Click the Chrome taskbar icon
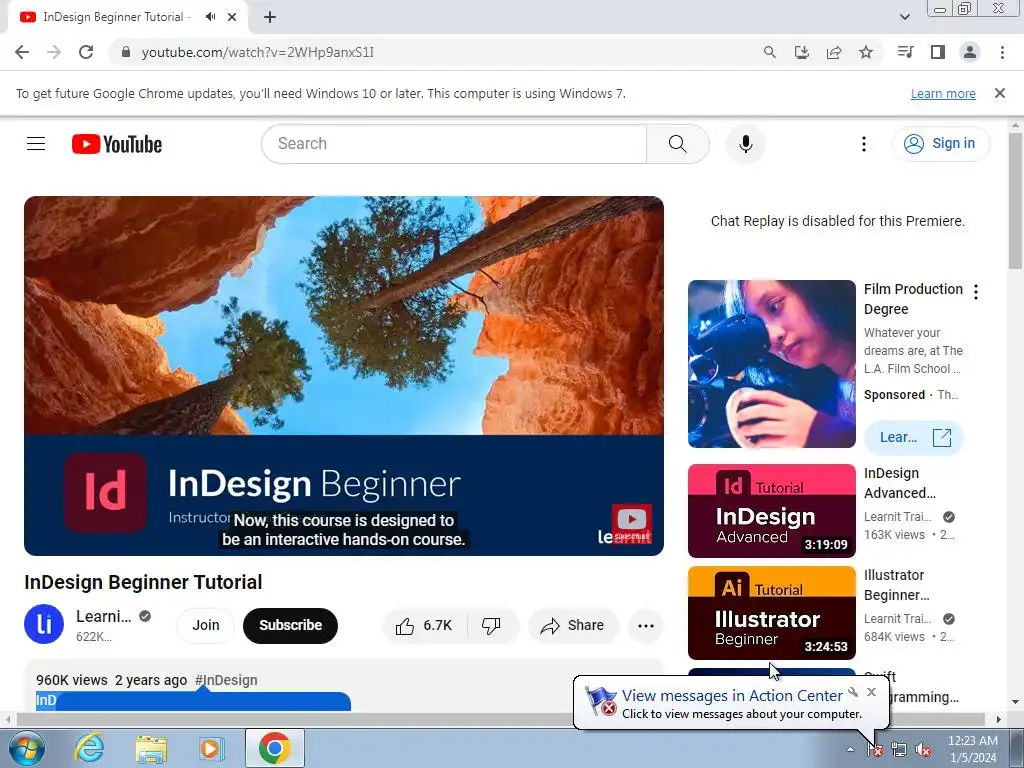This screenshot has height=768, width=1024. pos(274,748)
